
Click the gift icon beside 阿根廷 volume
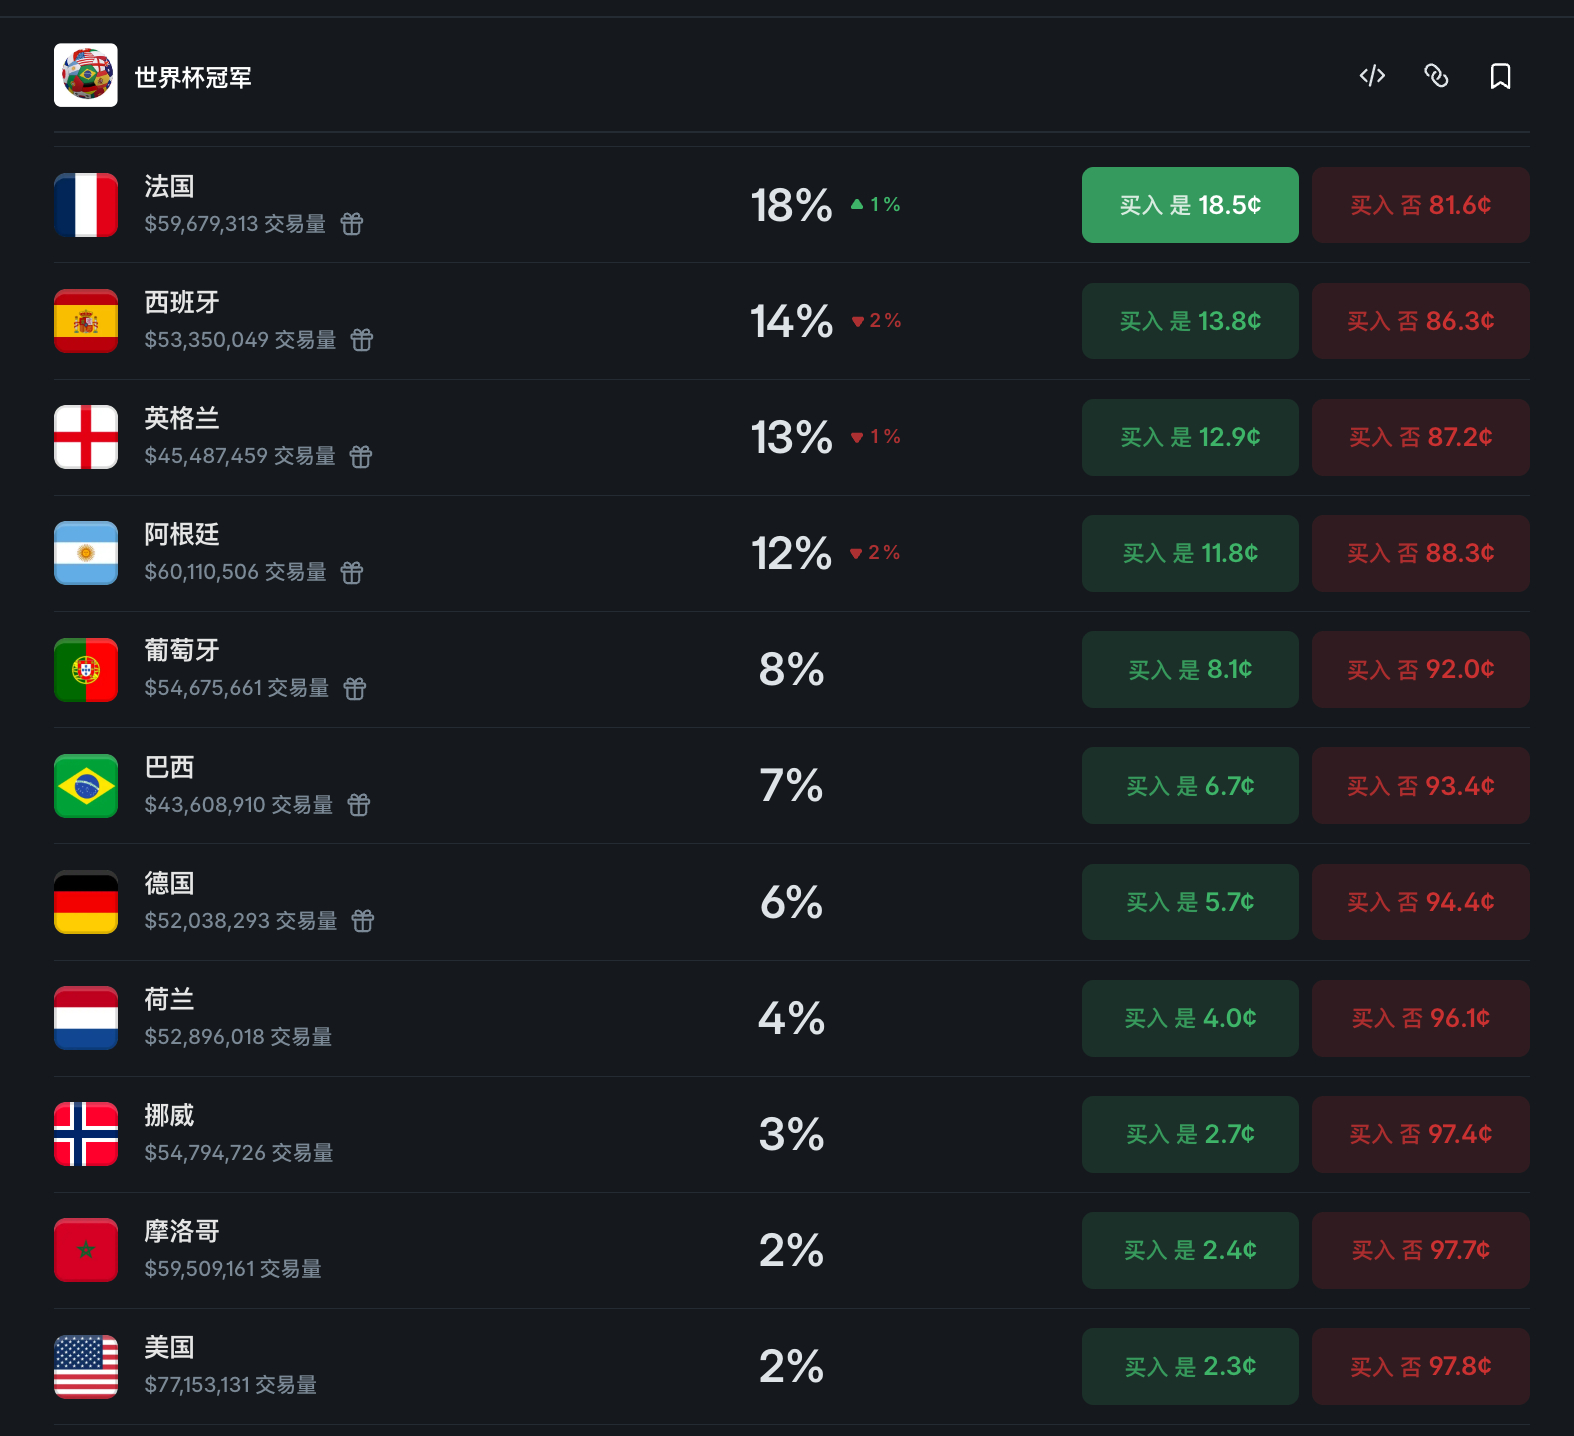pyautogui.click(x=352, y=572)
